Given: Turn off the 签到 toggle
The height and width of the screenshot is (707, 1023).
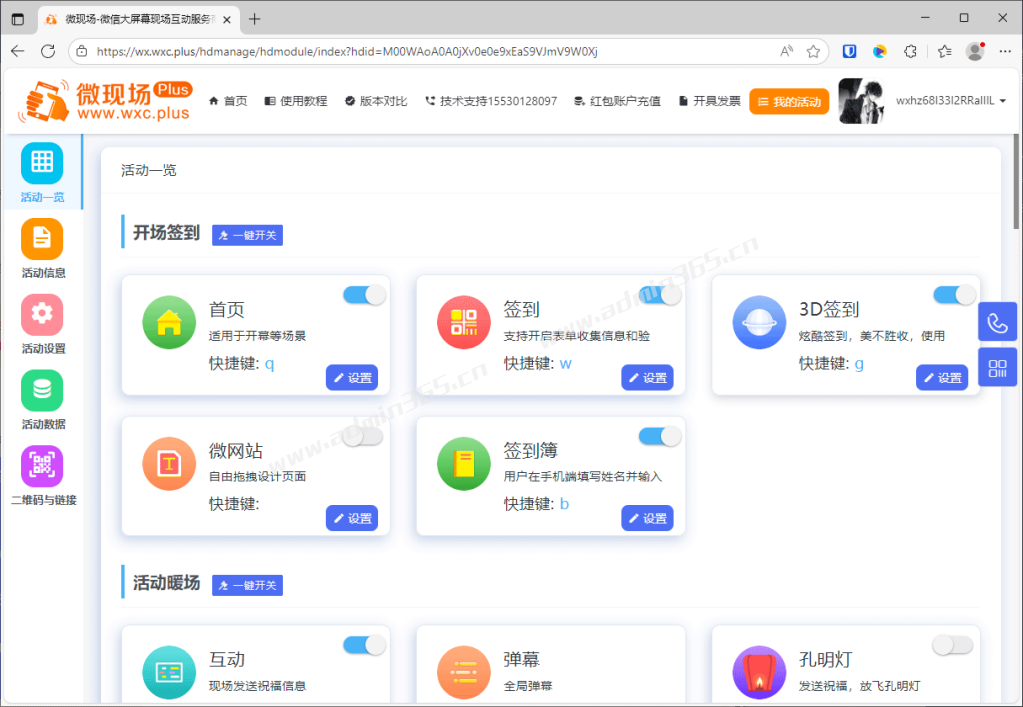Looking at the screenshot, I should 660,294.
